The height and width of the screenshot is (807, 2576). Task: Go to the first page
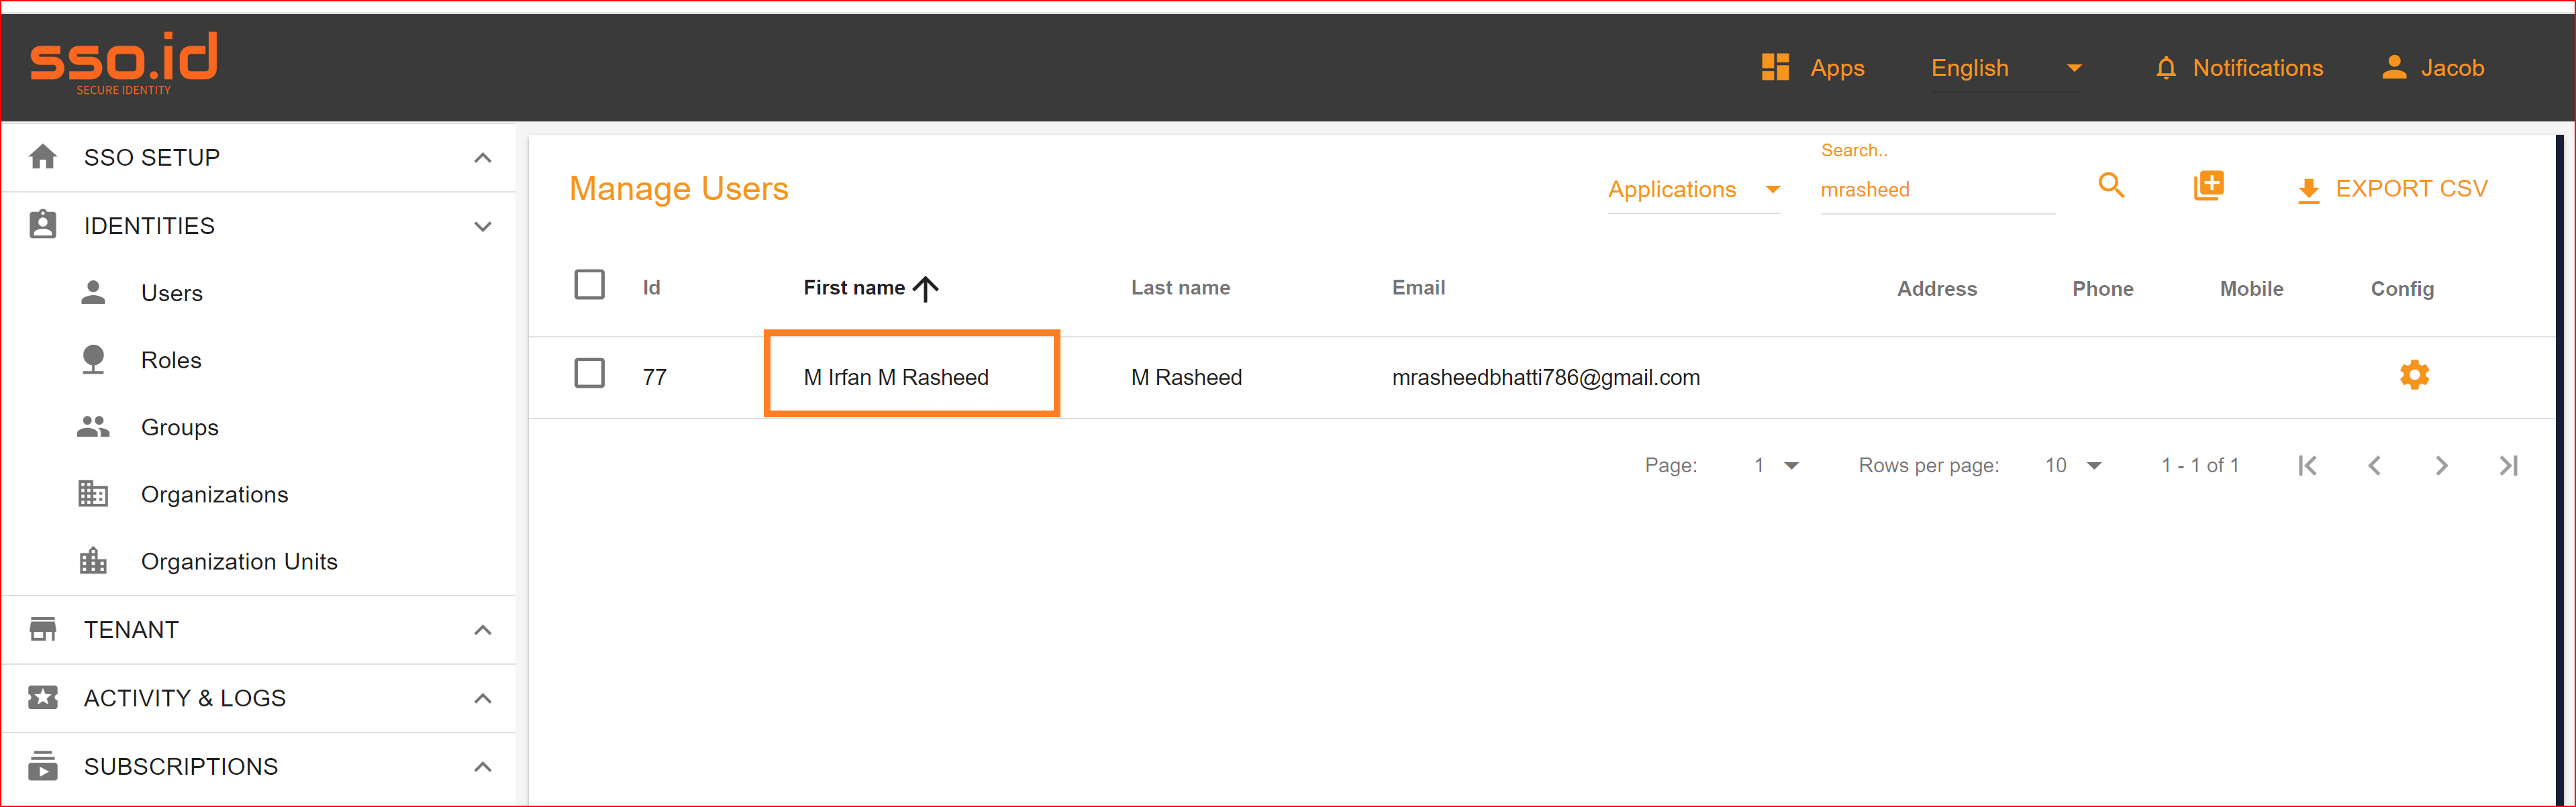point(2307,465)
